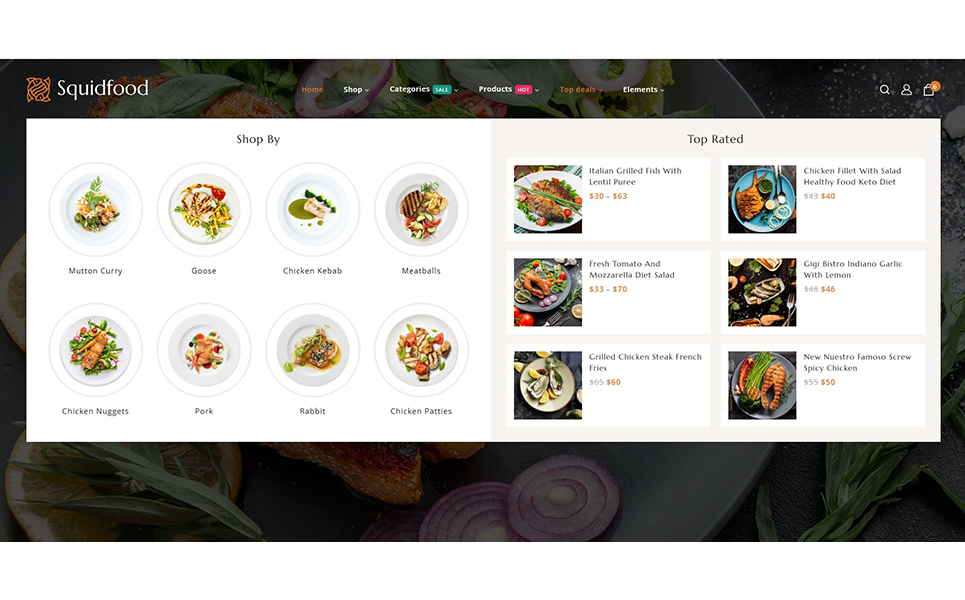Screen dimensions: 965x600
Task: Choose the Rabbit category plate image
Action: point(313,350)
